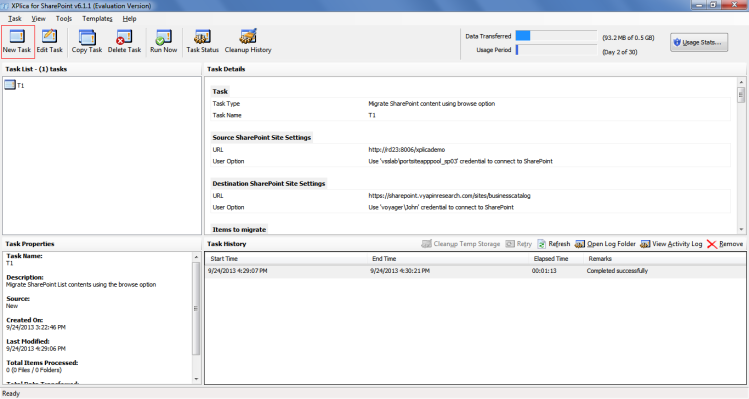Click the Copy Task toolbar icon
Screen dimensions: 749x399
tap(87, 41)
